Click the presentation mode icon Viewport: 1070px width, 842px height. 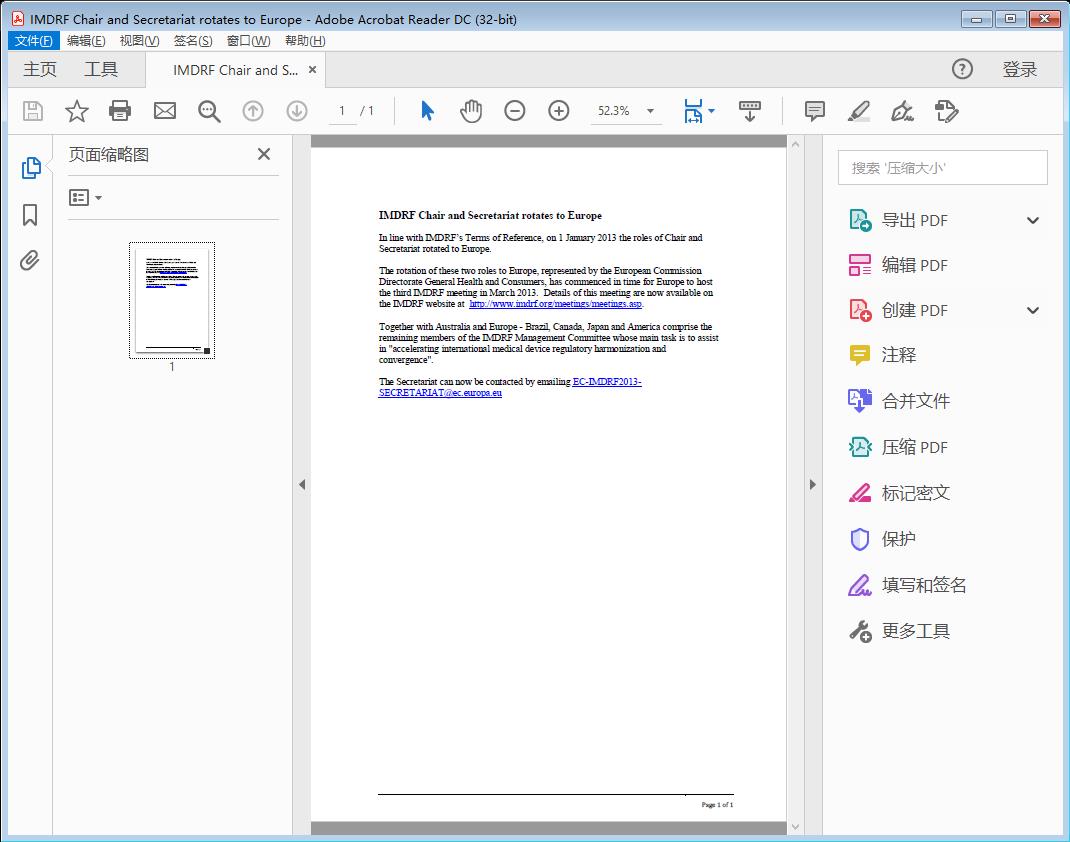pos(749,111)
